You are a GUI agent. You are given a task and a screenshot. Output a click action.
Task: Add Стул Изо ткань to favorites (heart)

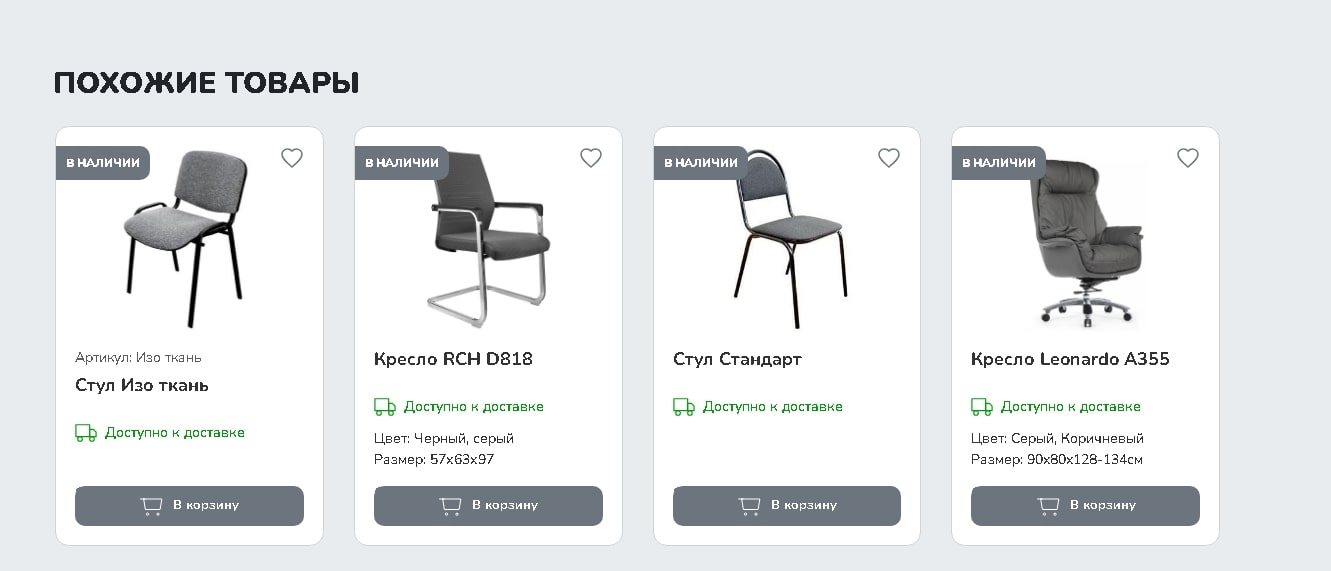click(292, 158)
